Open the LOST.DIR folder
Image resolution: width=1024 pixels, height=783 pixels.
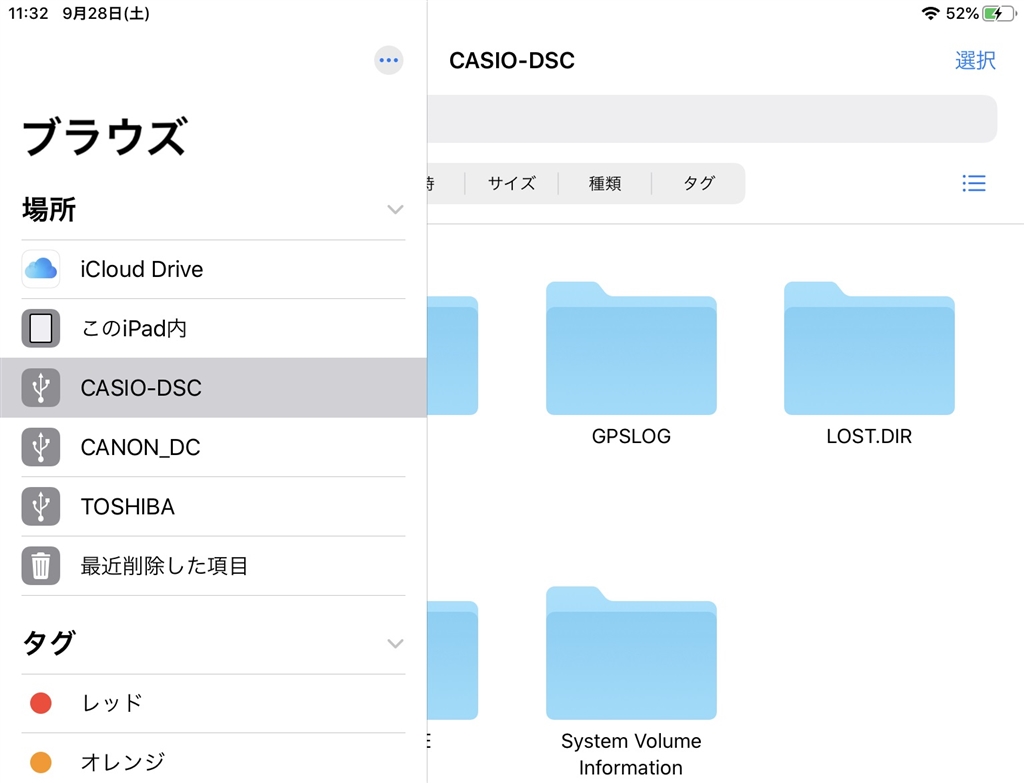pyautogui.click(x=869, y=348)
